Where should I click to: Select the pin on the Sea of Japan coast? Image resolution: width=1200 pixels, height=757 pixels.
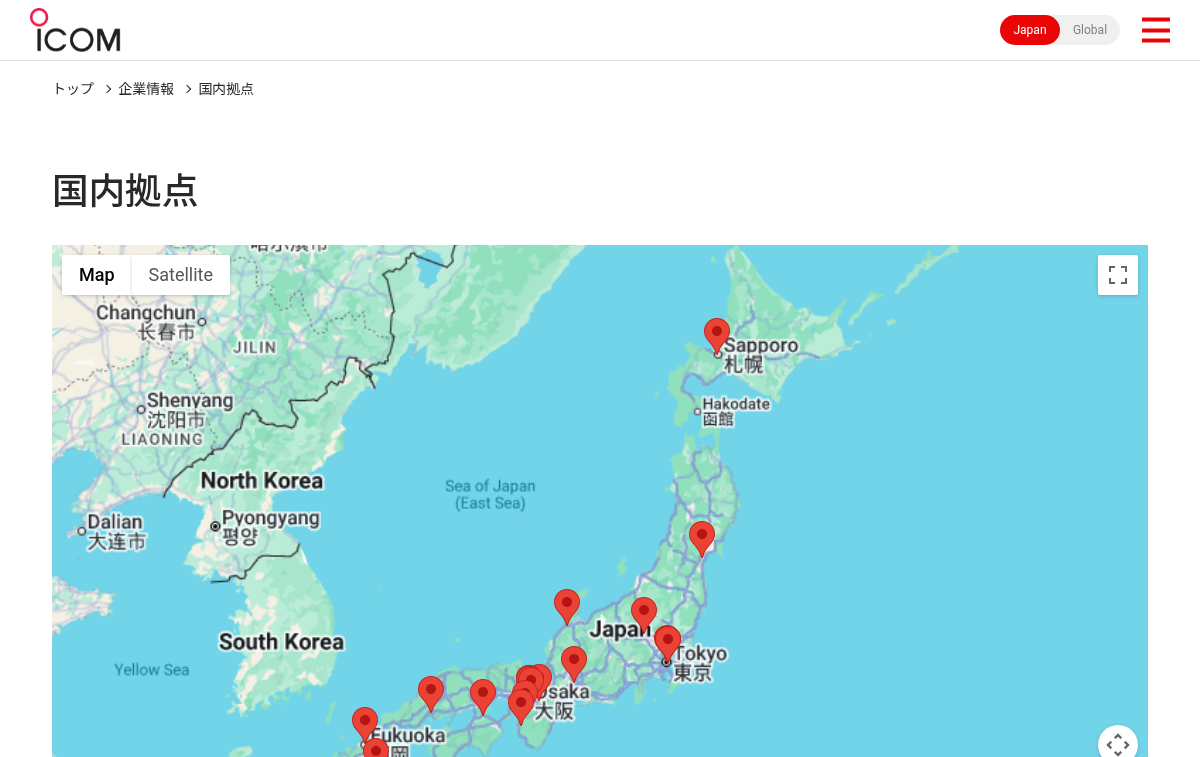(567, 606)
